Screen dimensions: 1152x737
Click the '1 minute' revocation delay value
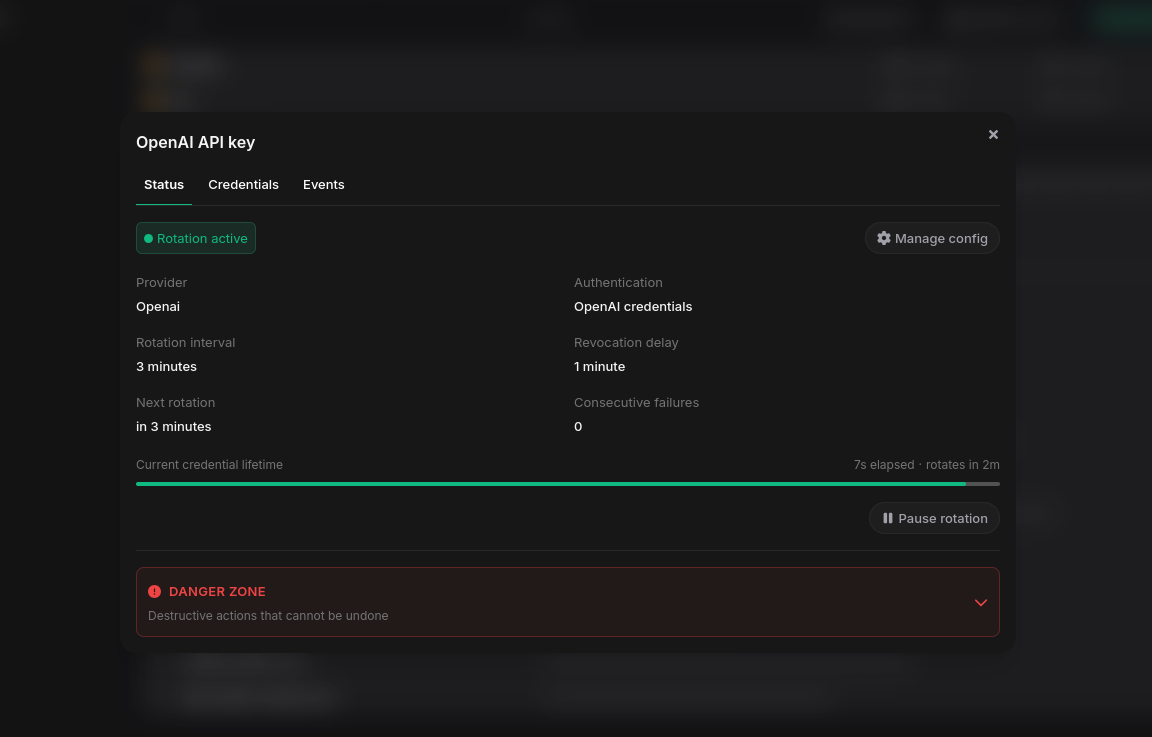point(600,367)
